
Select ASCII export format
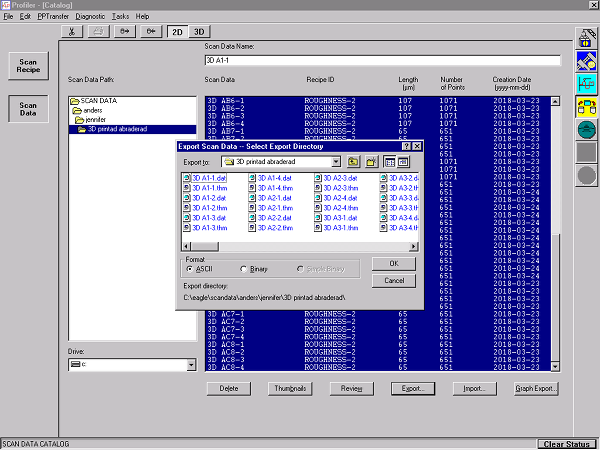[x=190, y=269]
